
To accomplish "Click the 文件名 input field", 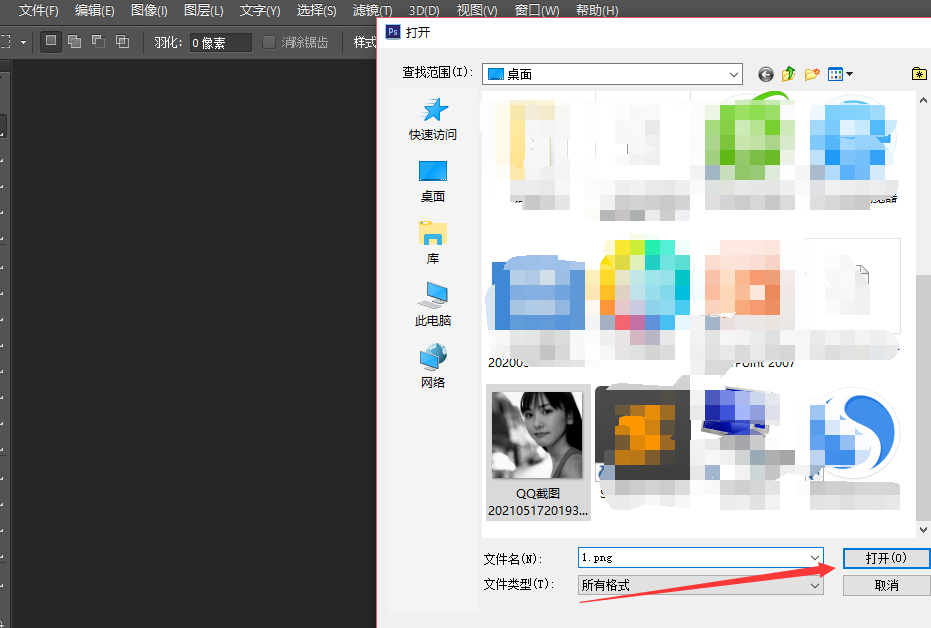I will [x=700, y=558].
